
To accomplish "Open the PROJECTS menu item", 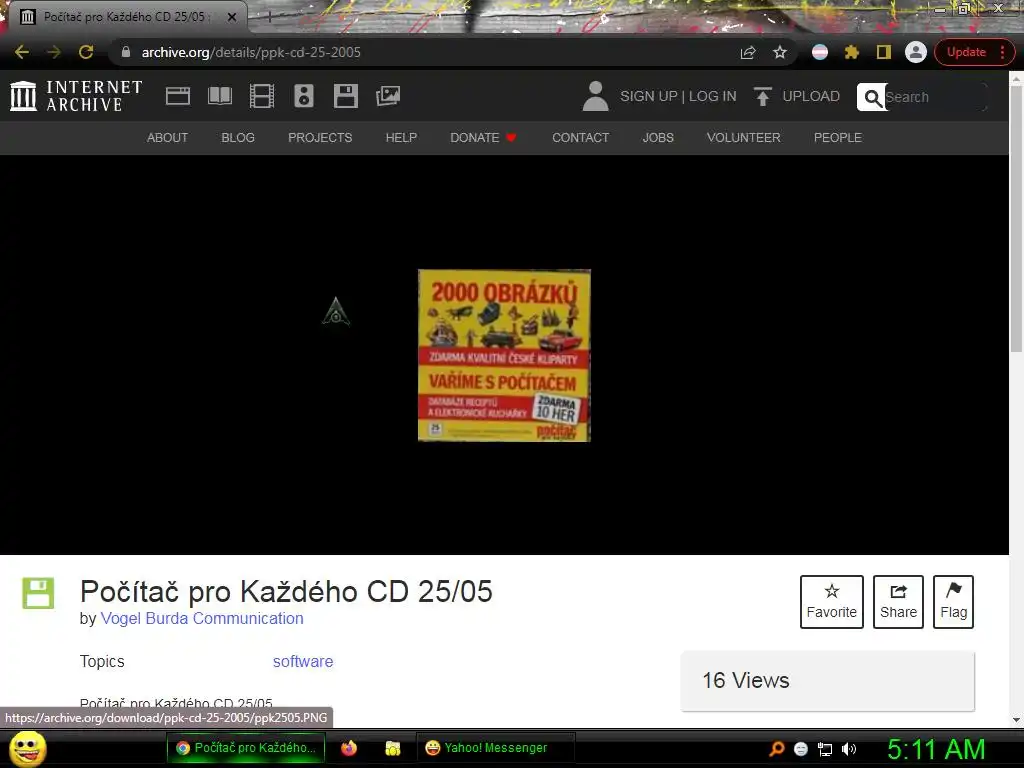I will [320, 138].
